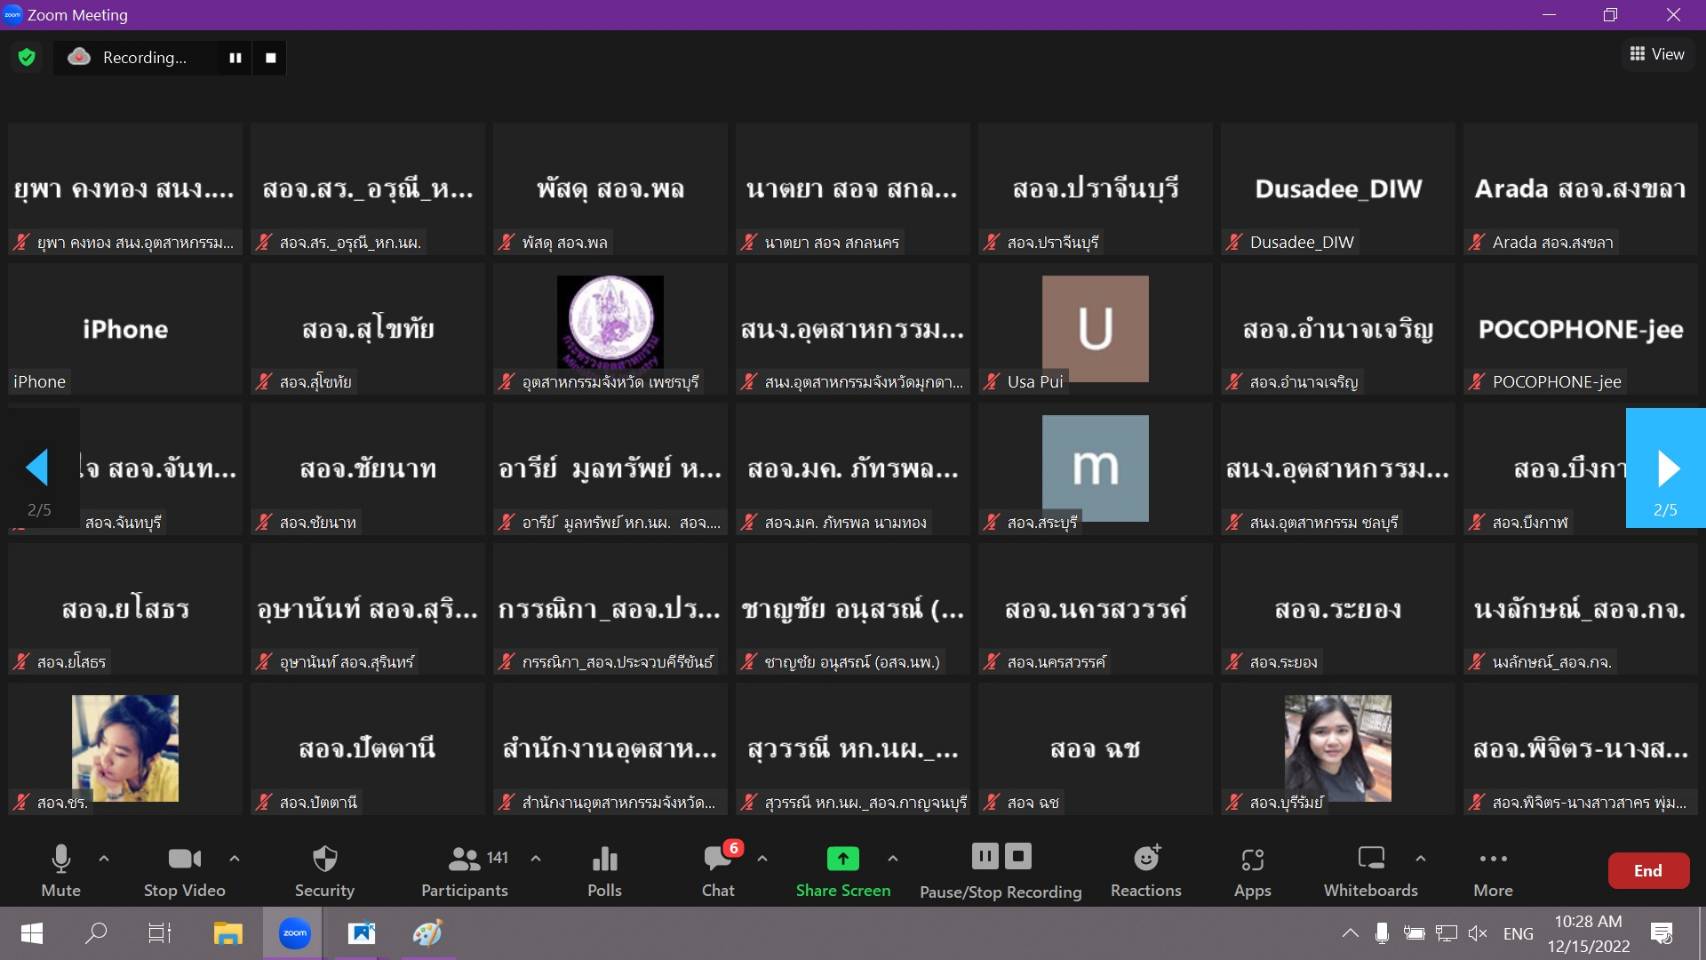
Task: Toggle Pause/Stop Recording in toolbar
Action: pos(1000,870)
